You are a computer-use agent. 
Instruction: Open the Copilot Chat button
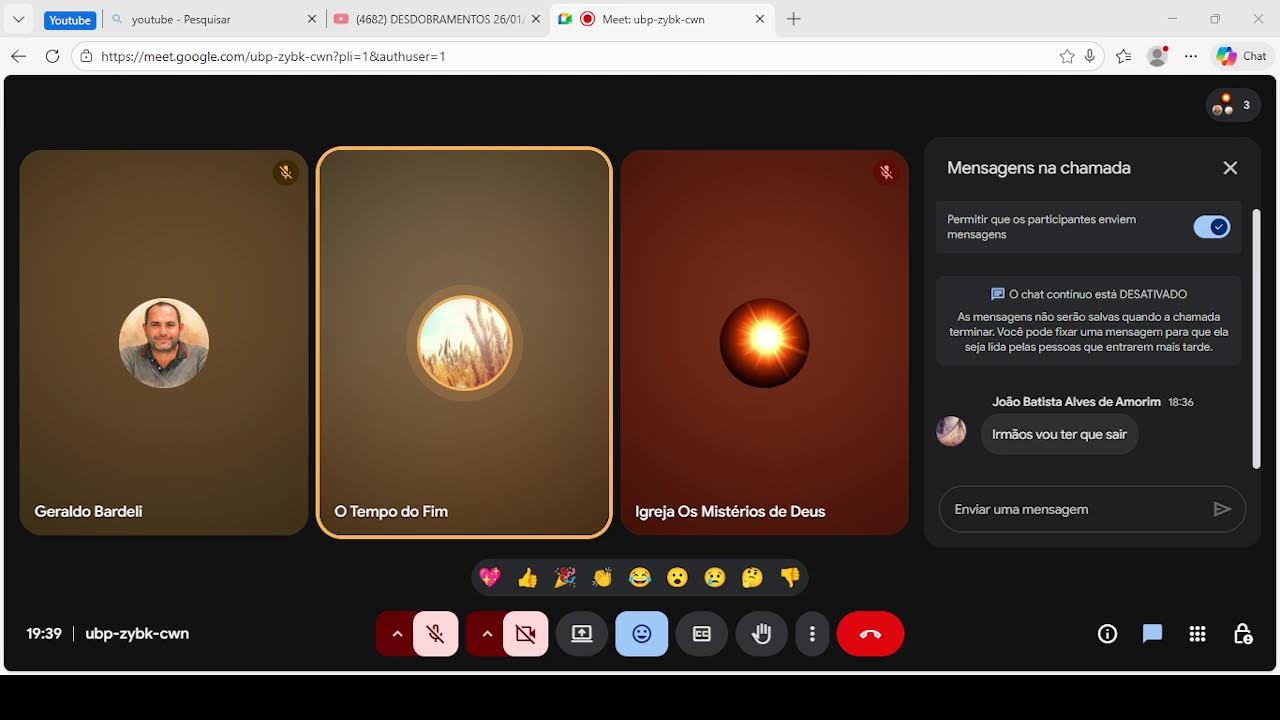(1241, 56)
